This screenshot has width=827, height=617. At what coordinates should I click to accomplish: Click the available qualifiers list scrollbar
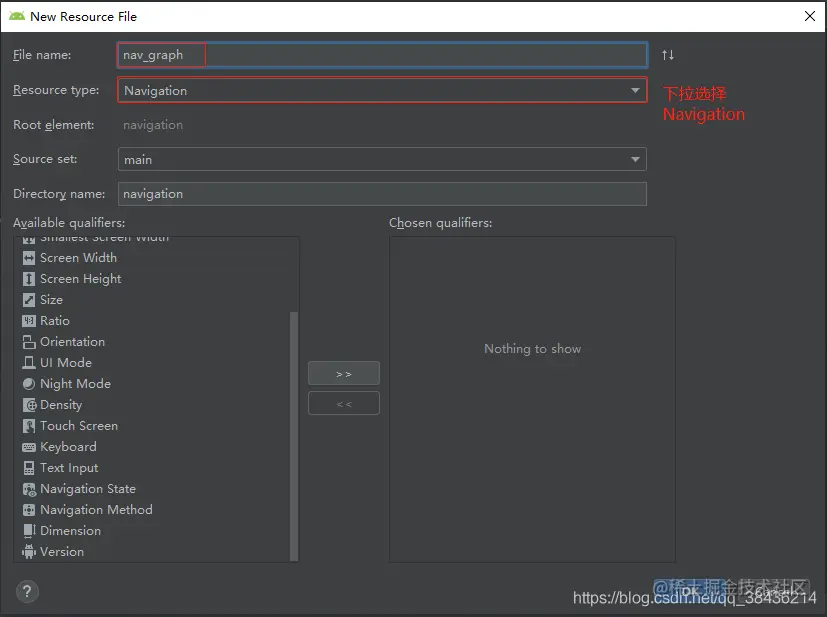click(x=294, y=437)
